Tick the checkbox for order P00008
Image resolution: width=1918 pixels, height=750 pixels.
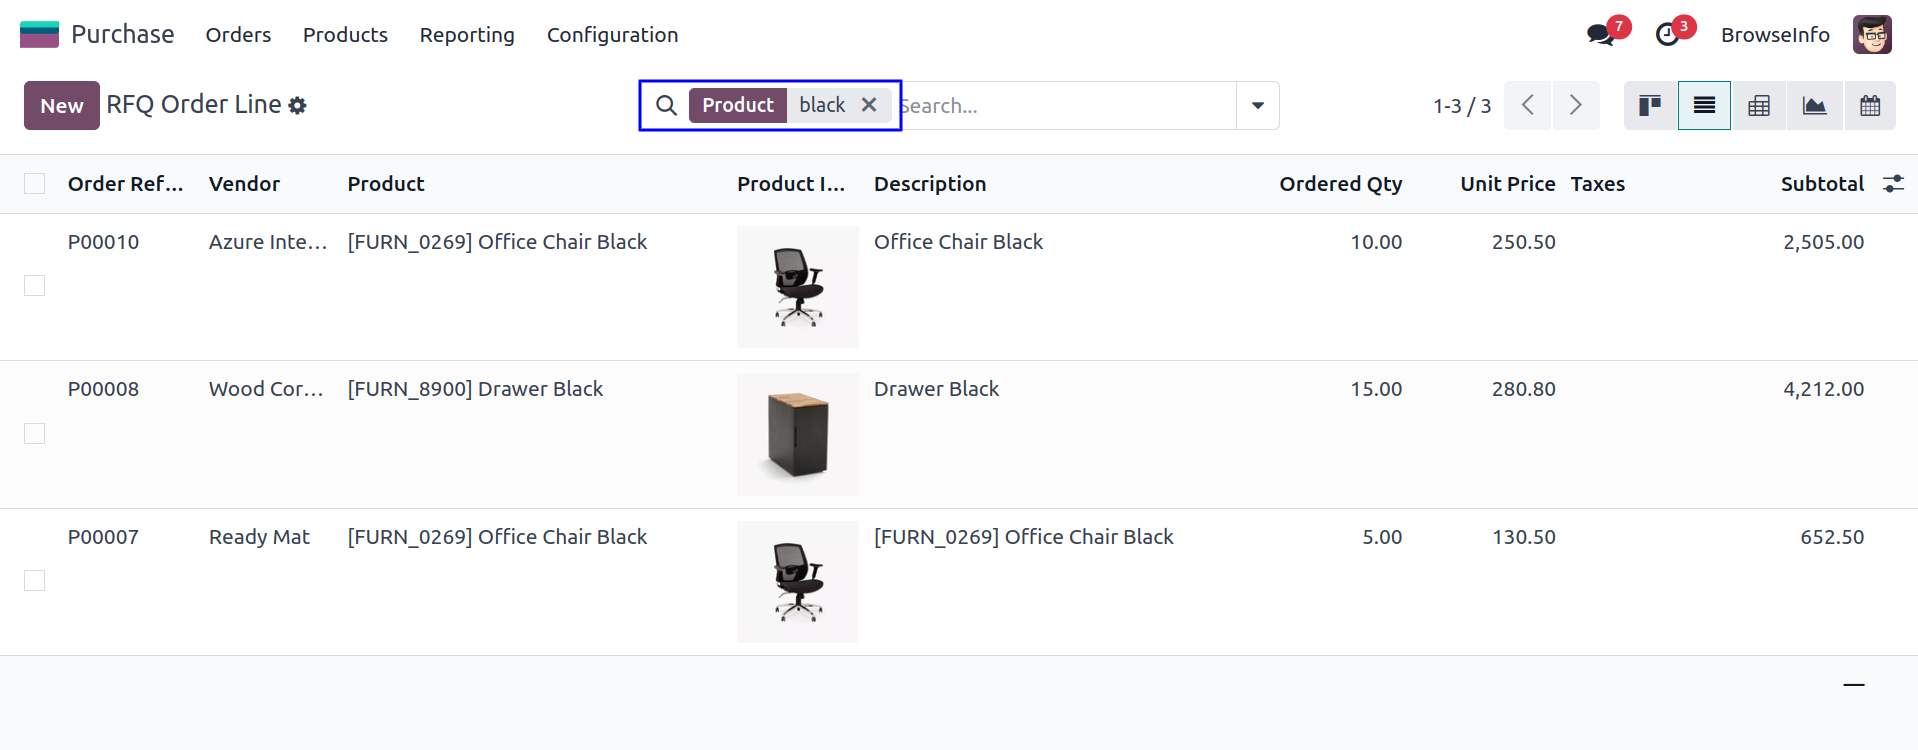(x=35, y=433)
